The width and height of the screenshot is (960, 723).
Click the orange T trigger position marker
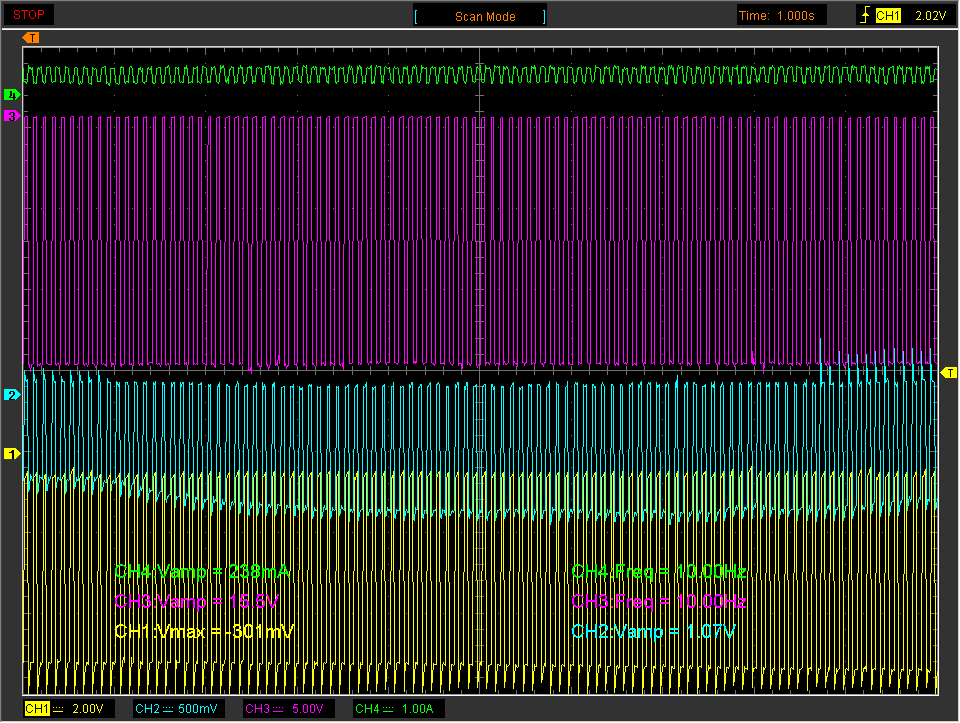tap(31, 38)
